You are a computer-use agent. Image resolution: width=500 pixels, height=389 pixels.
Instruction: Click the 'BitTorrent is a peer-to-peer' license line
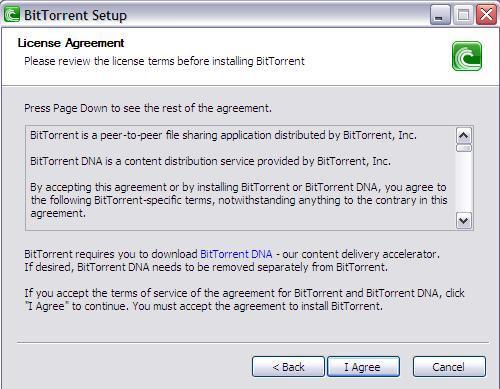(x=223, y=135)
